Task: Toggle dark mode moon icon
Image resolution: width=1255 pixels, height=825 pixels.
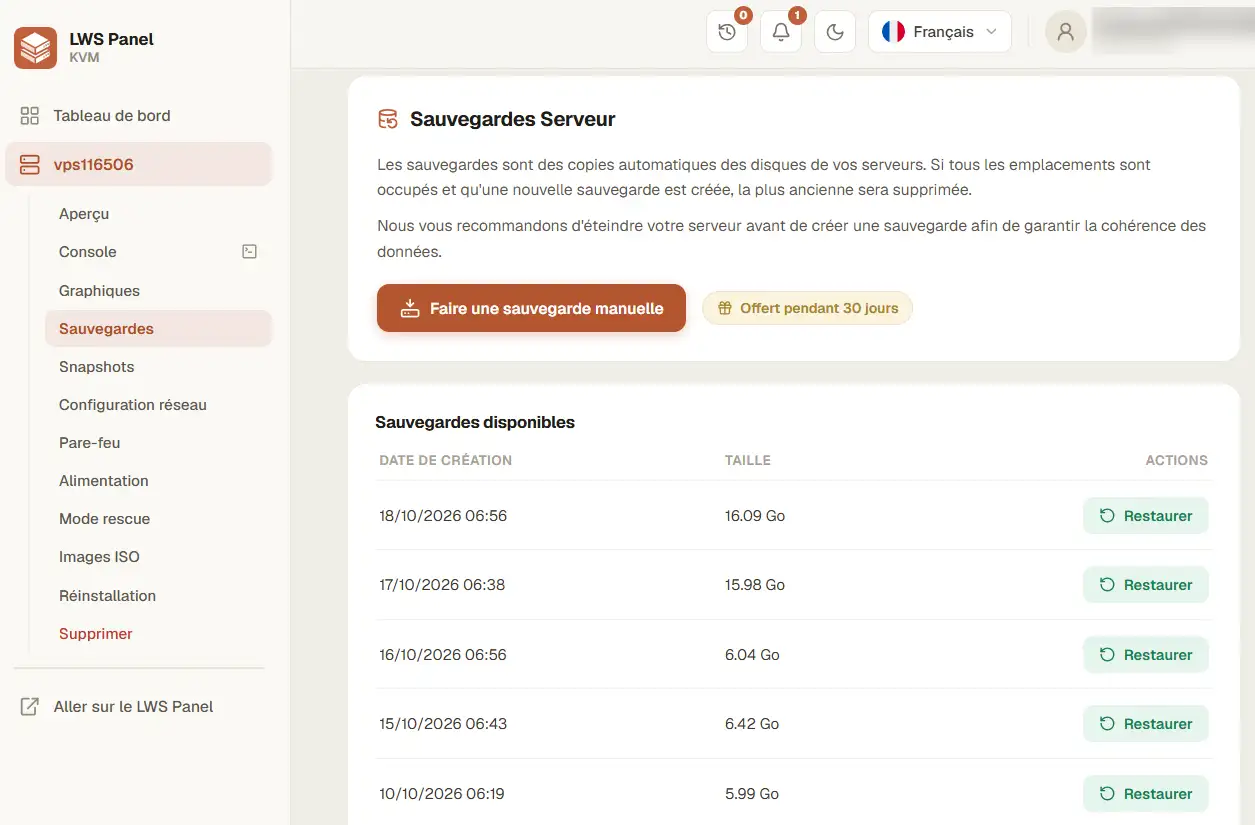Action: point(835,32)
